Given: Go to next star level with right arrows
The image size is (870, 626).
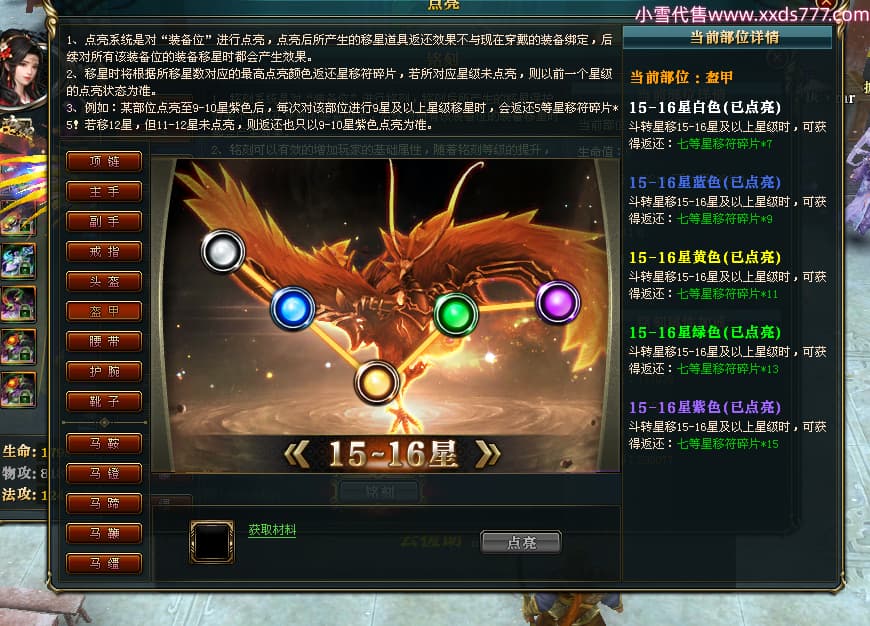Looking at the screenshot, I should point(488,454).
